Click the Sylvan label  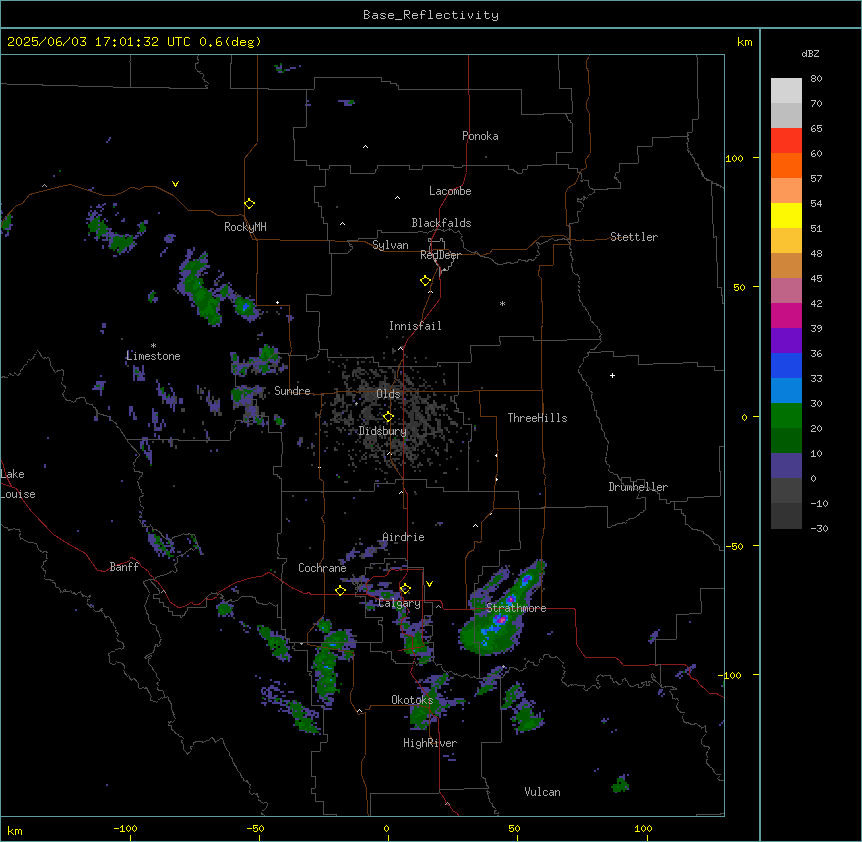point(390,245)
